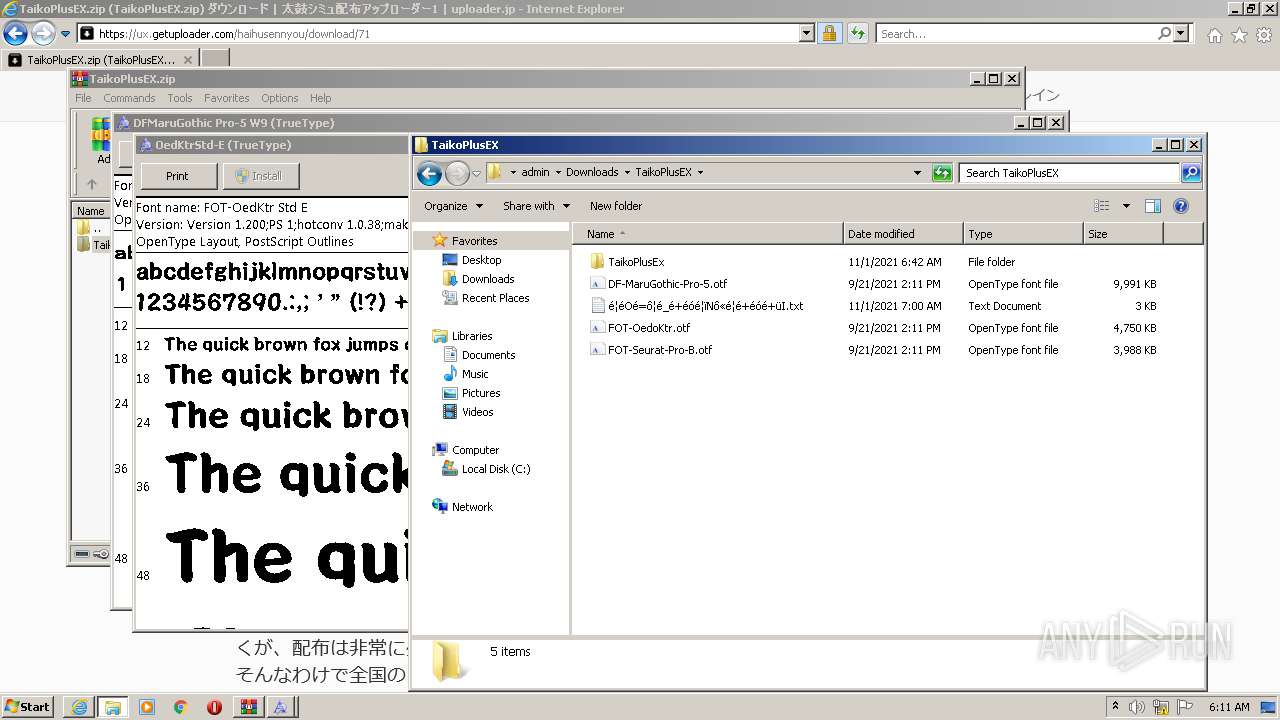
Task: Select the TaikoPlusEX.zip browser tab
Action: [101, 60]
